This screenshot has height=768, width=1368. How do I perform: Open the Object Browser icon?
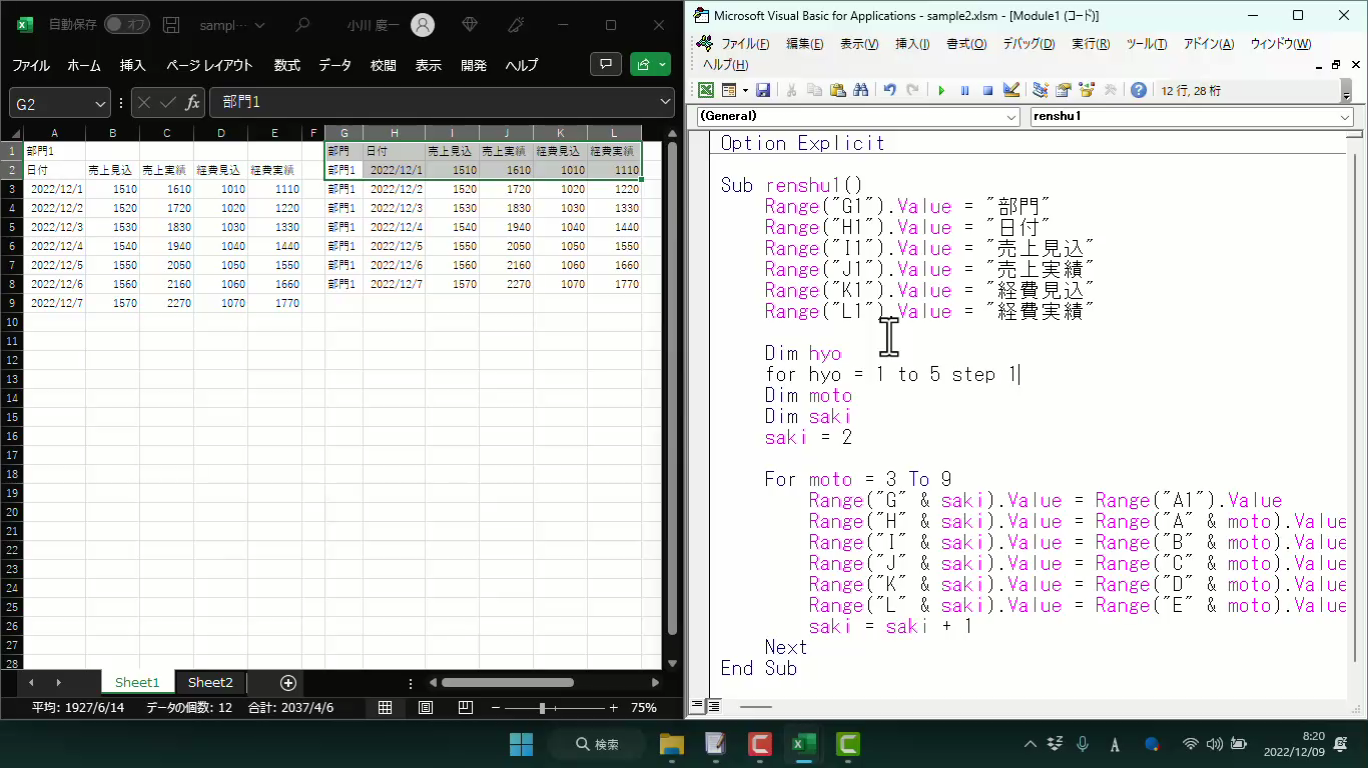[1087, 90]
